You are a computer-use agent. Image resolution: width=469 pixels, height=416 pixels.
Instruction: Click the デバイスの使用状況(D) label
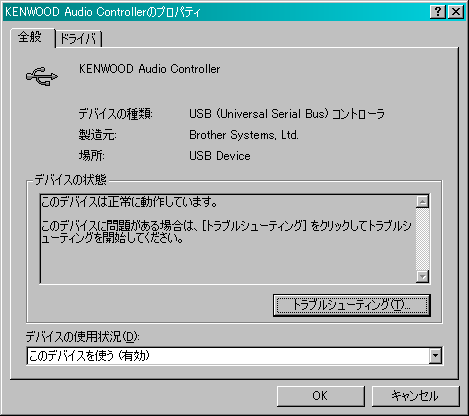(x=82, y=337)
